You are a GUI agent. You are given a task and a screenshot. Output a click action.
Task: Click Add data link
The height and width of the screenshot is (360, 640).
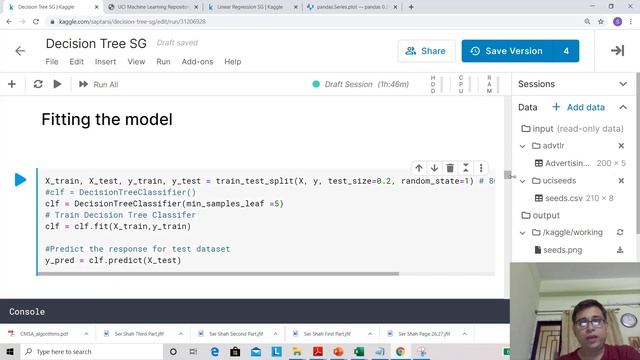pos(578,107)
